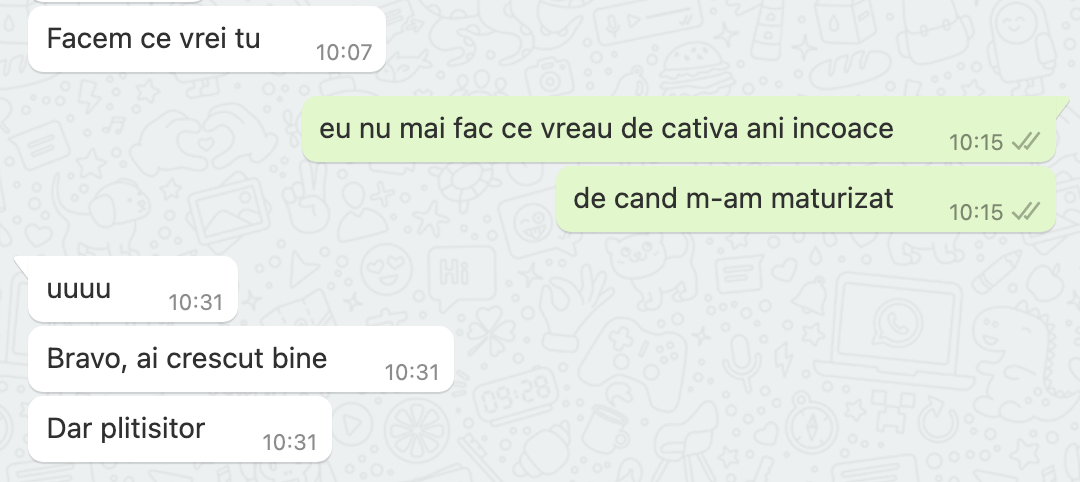This screenshot has width=1080, height=482.
Task: Select the 'Dar plitisitor' message
Action: coord(180,429)
